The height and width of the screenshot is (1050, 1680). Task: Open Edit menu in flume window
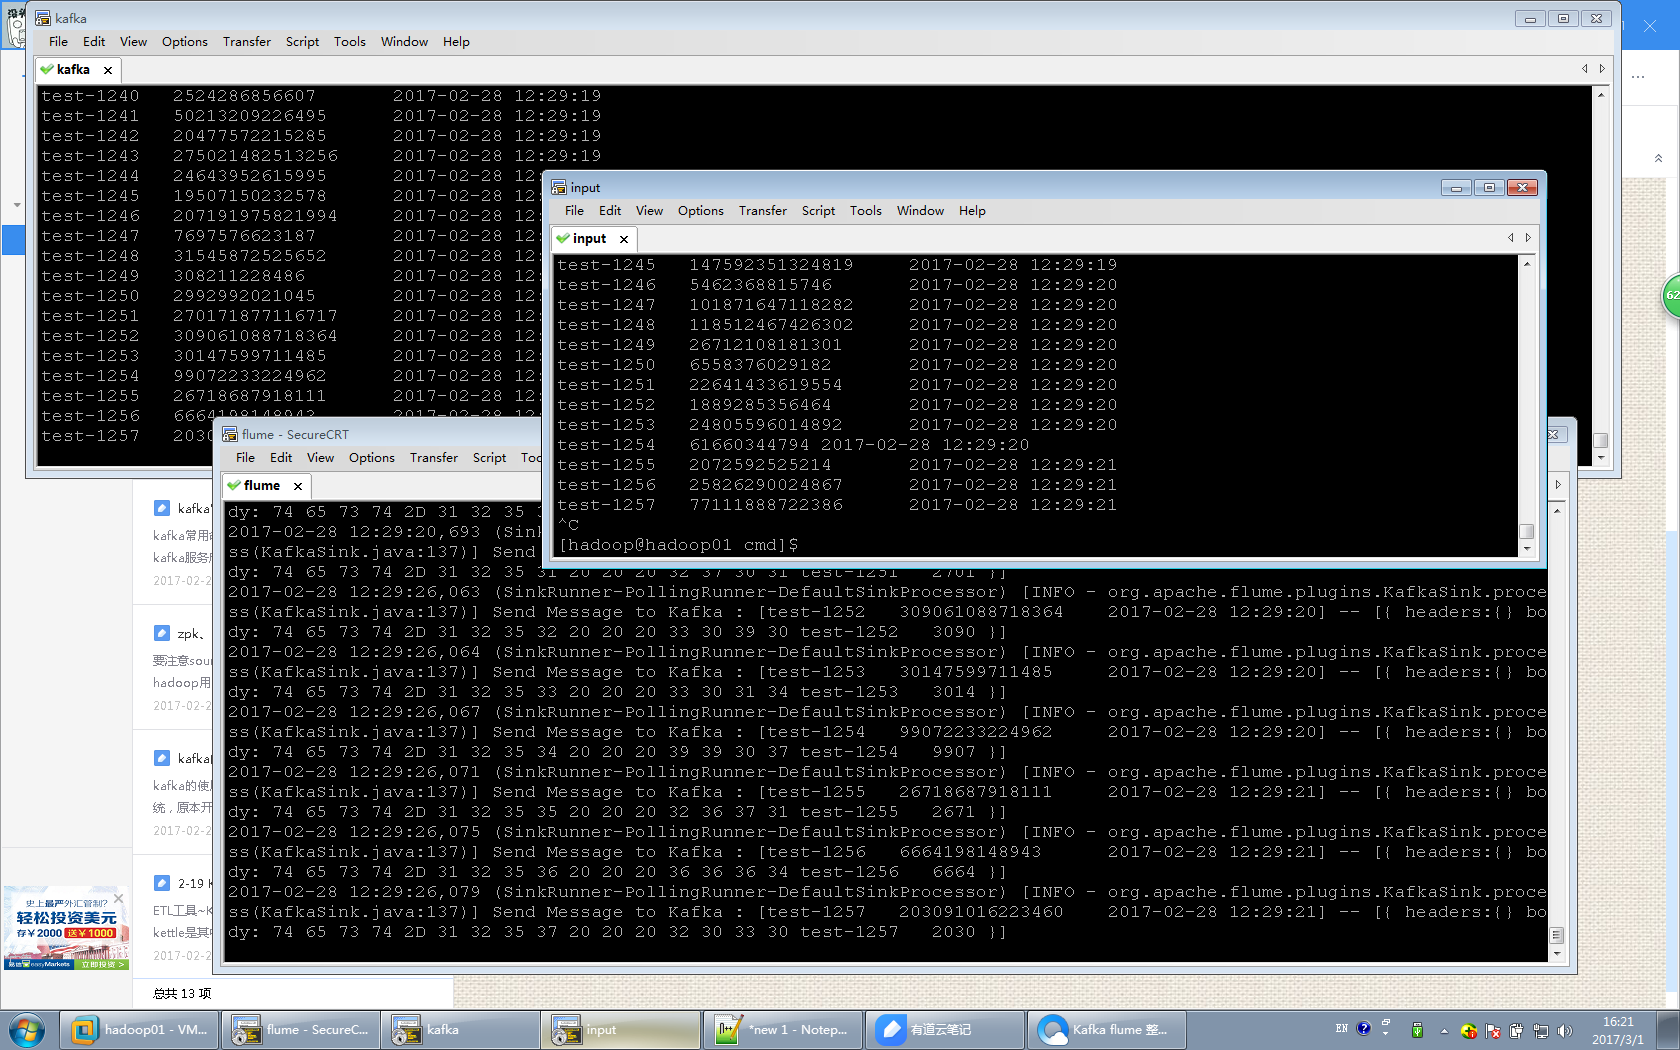click(x=281, y=457)
